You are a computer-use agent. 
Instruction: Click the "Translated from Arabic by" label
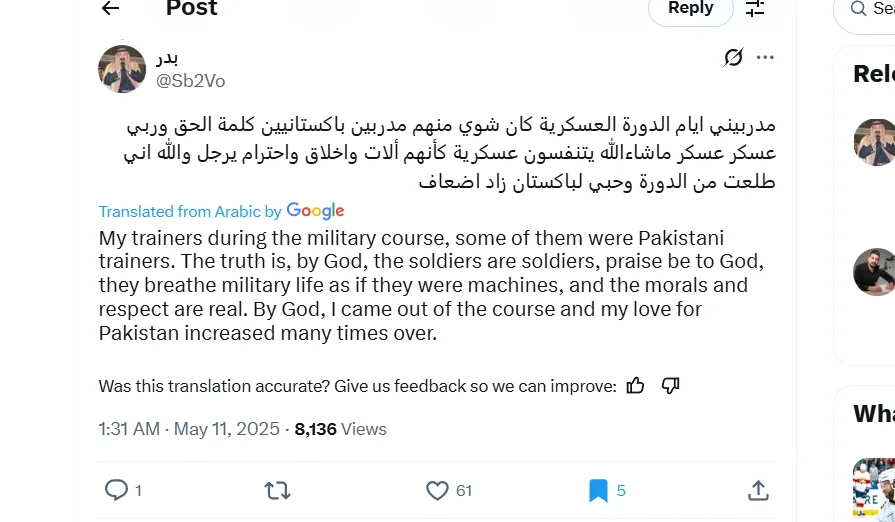(x=190, y=211)
